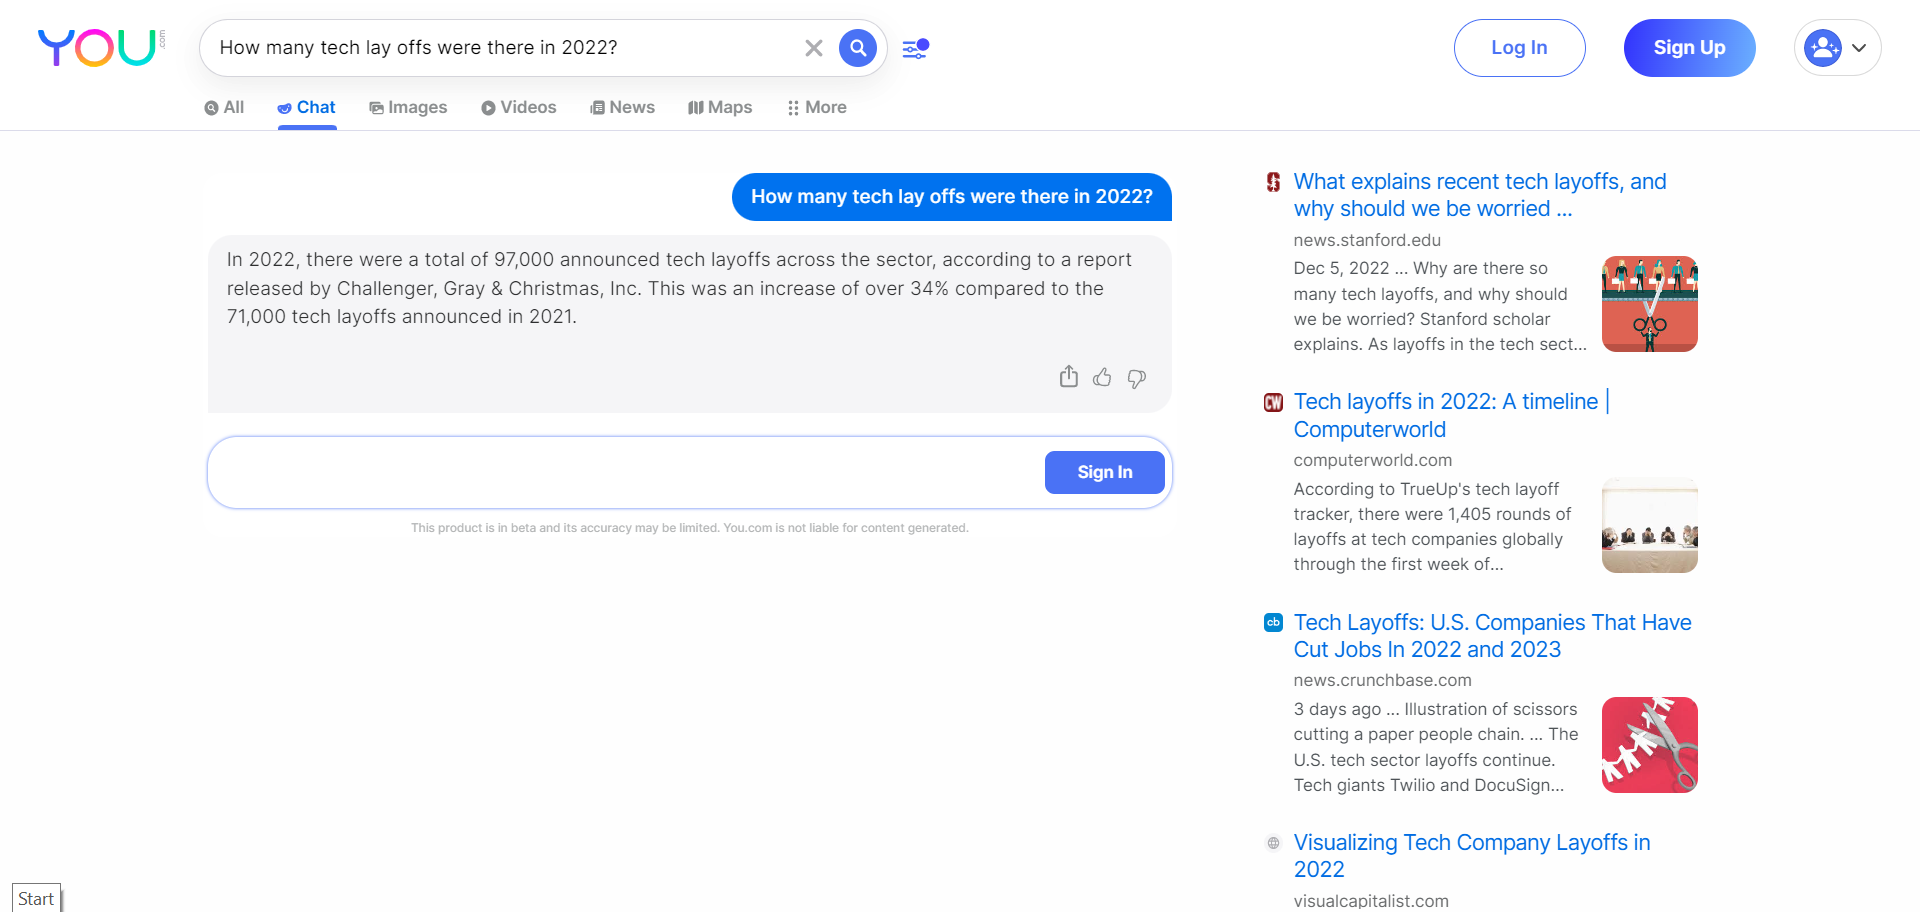
Task: Open 'Tech Layoffs: U.S. Companies' Crunchbase link
Action: [x=1492, y=636]
